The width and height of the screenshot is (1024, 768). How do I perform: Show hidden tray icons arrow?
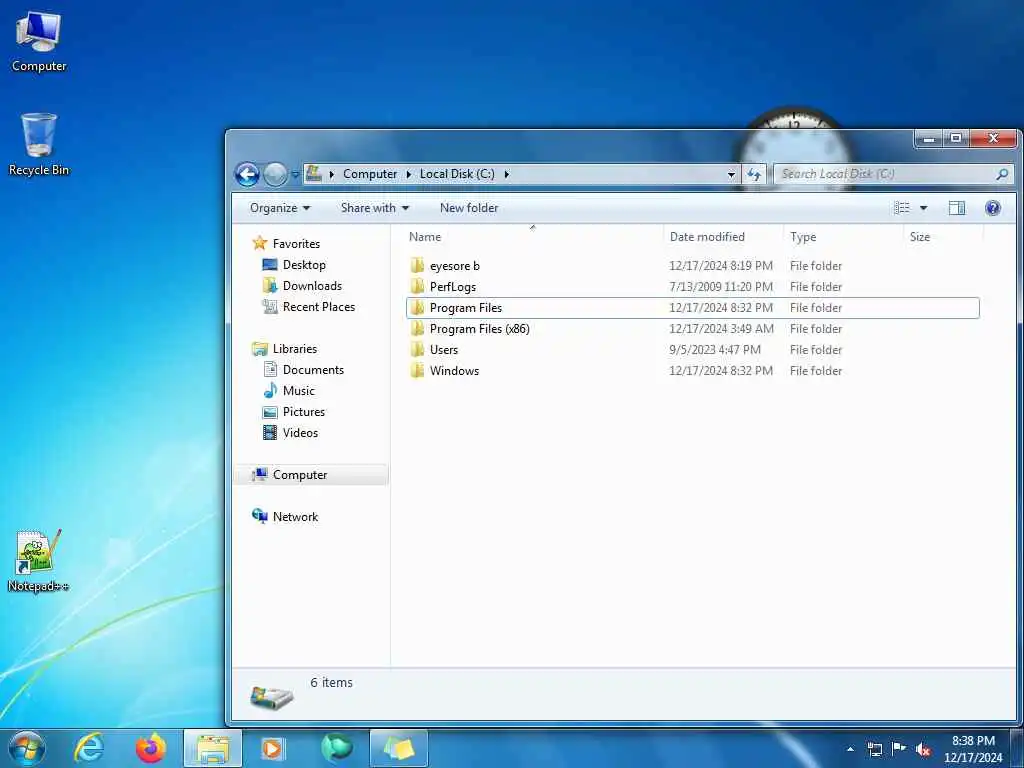[x=850, y=749]
